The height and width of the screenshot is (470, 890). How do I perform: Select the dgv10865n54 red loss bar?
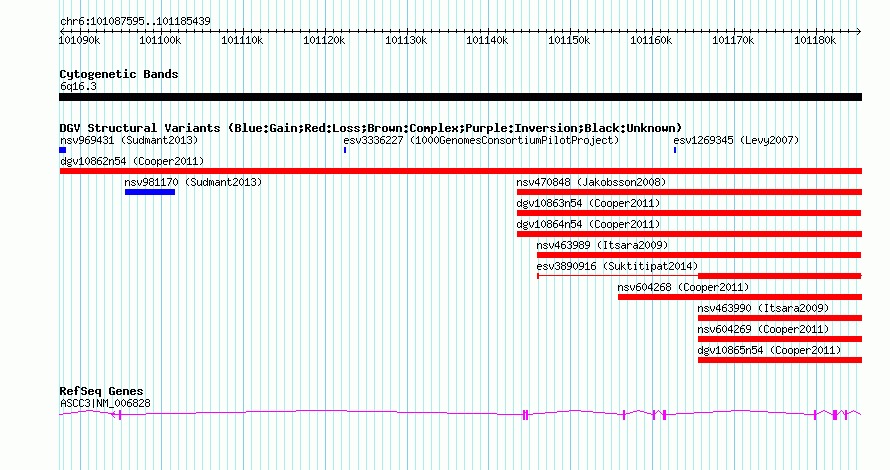pos(780,360)
